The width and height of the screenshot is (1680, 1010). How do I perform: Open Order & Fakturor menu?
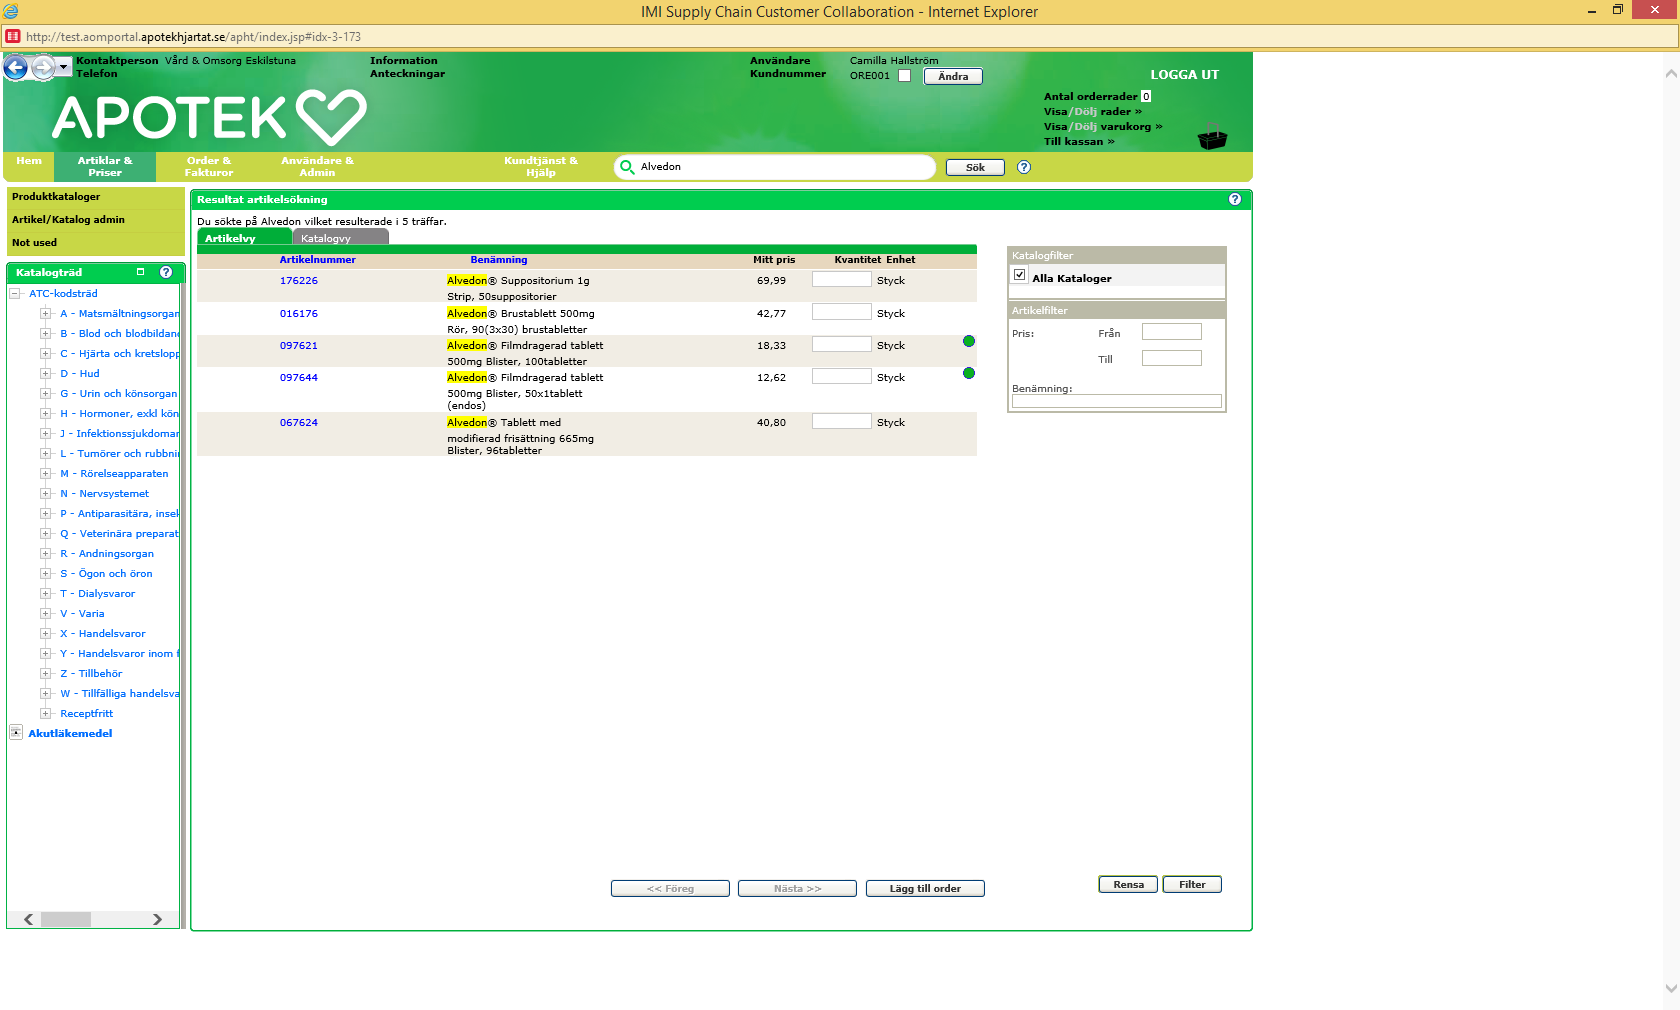[209, 167]
